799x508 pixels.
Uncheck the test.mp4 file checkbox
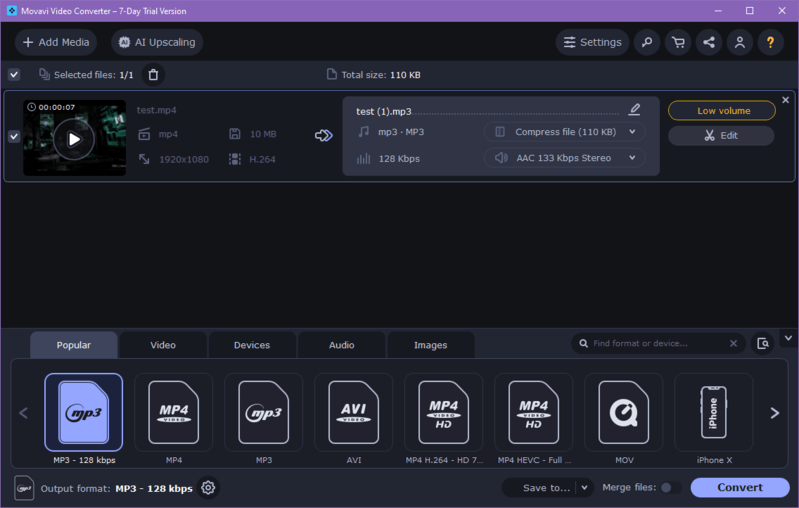[x=14, y=137]
